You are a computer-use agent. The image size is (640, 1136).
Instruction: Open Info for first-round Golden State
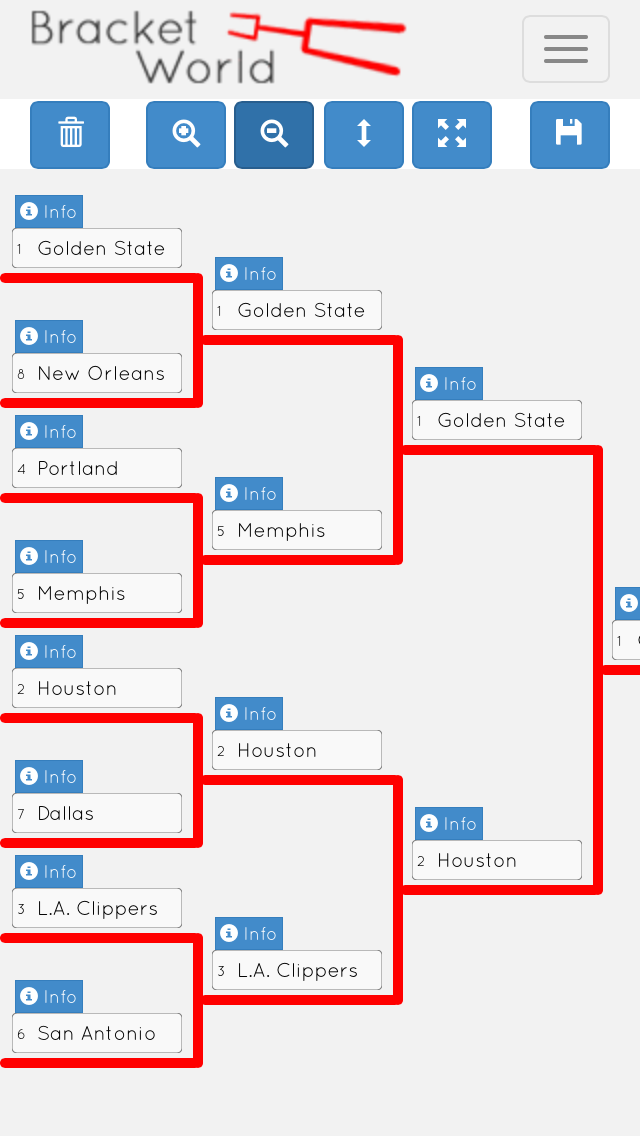tap(49, 212)
